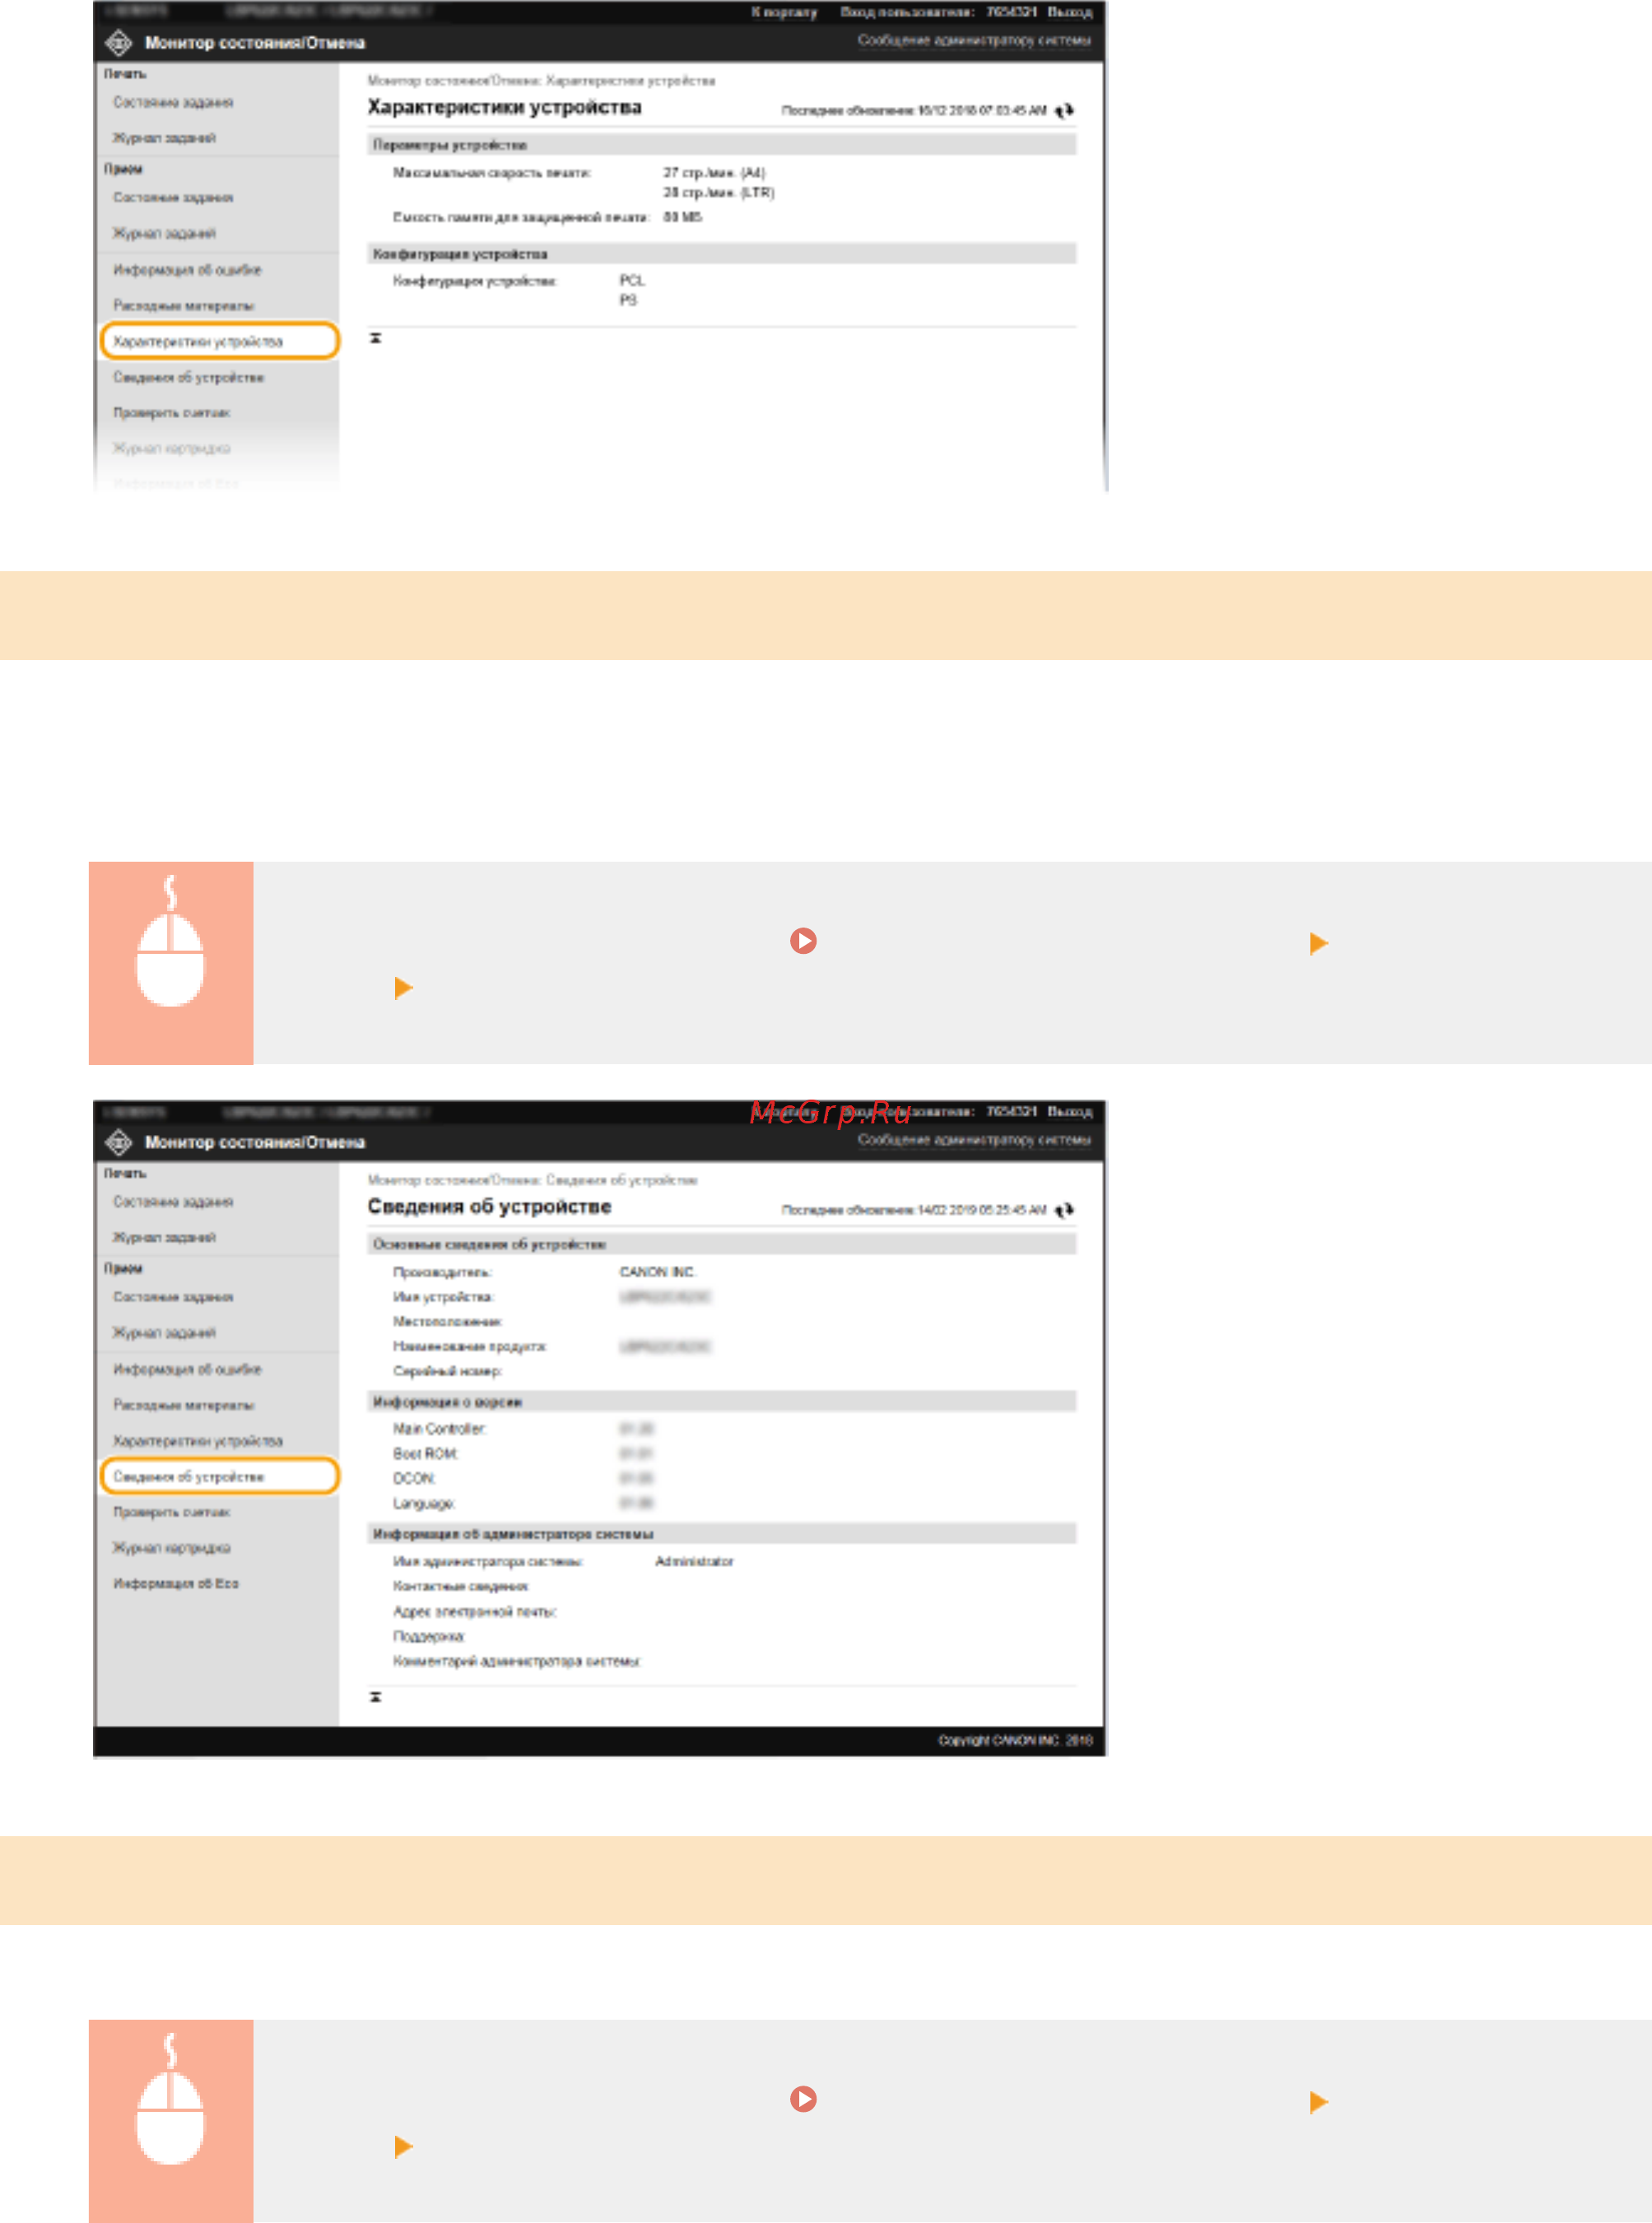Viewport: 1652px width, 2223px height.
Task: Open Сведения об устройстве from Характеристики устройства page sidebar
Action: (x=189, y=378)
